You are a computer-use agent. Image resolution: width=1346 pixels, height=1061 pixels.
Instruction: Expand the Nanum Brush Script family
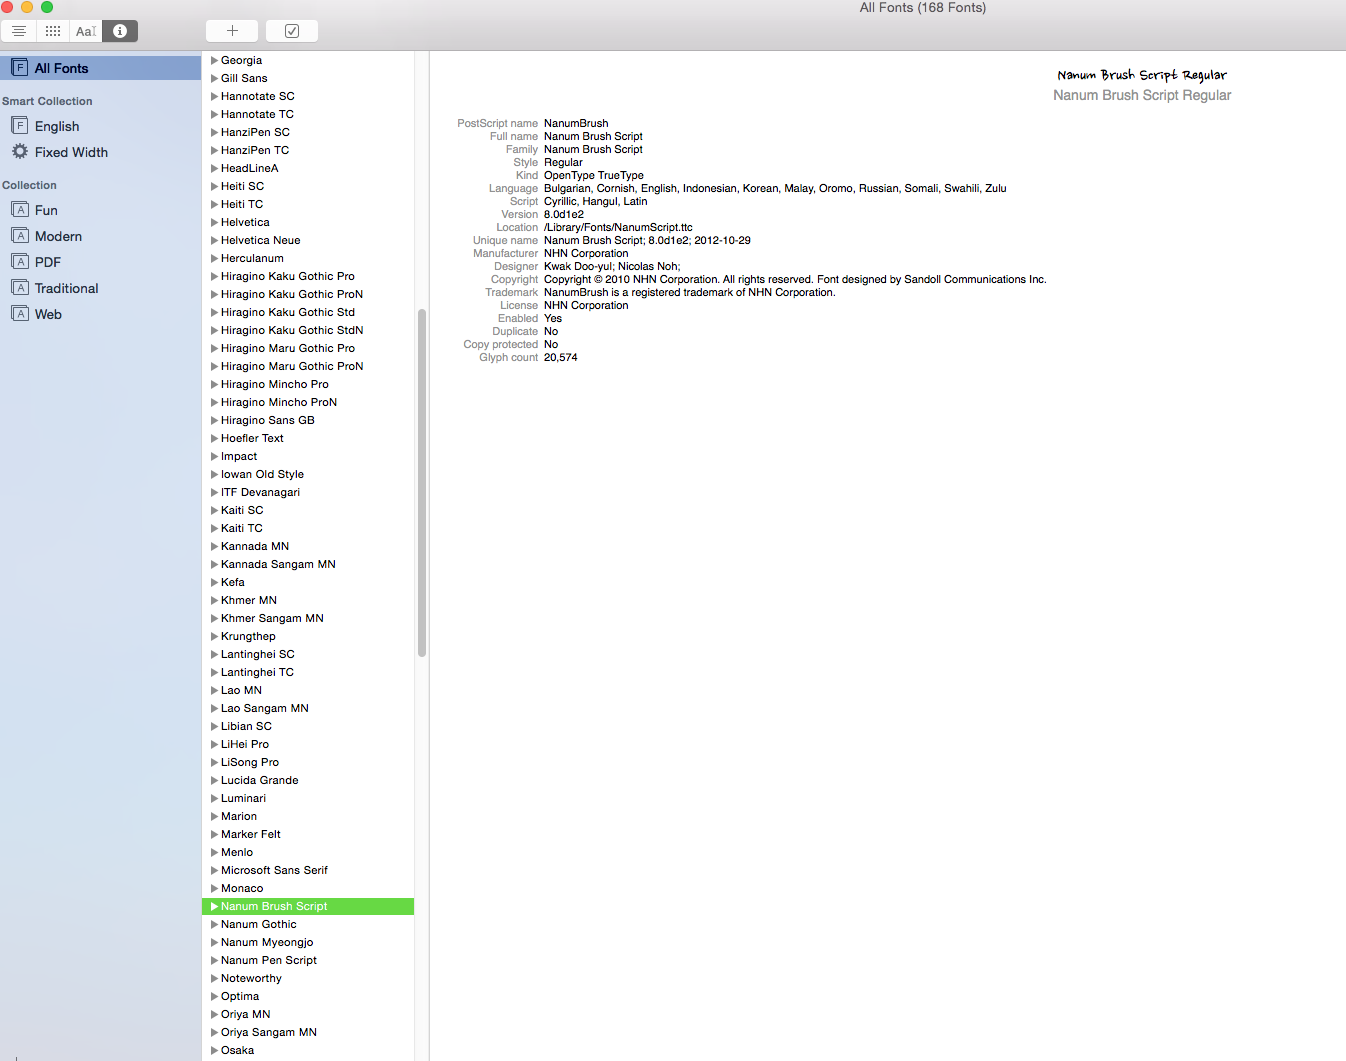(214, 906)
